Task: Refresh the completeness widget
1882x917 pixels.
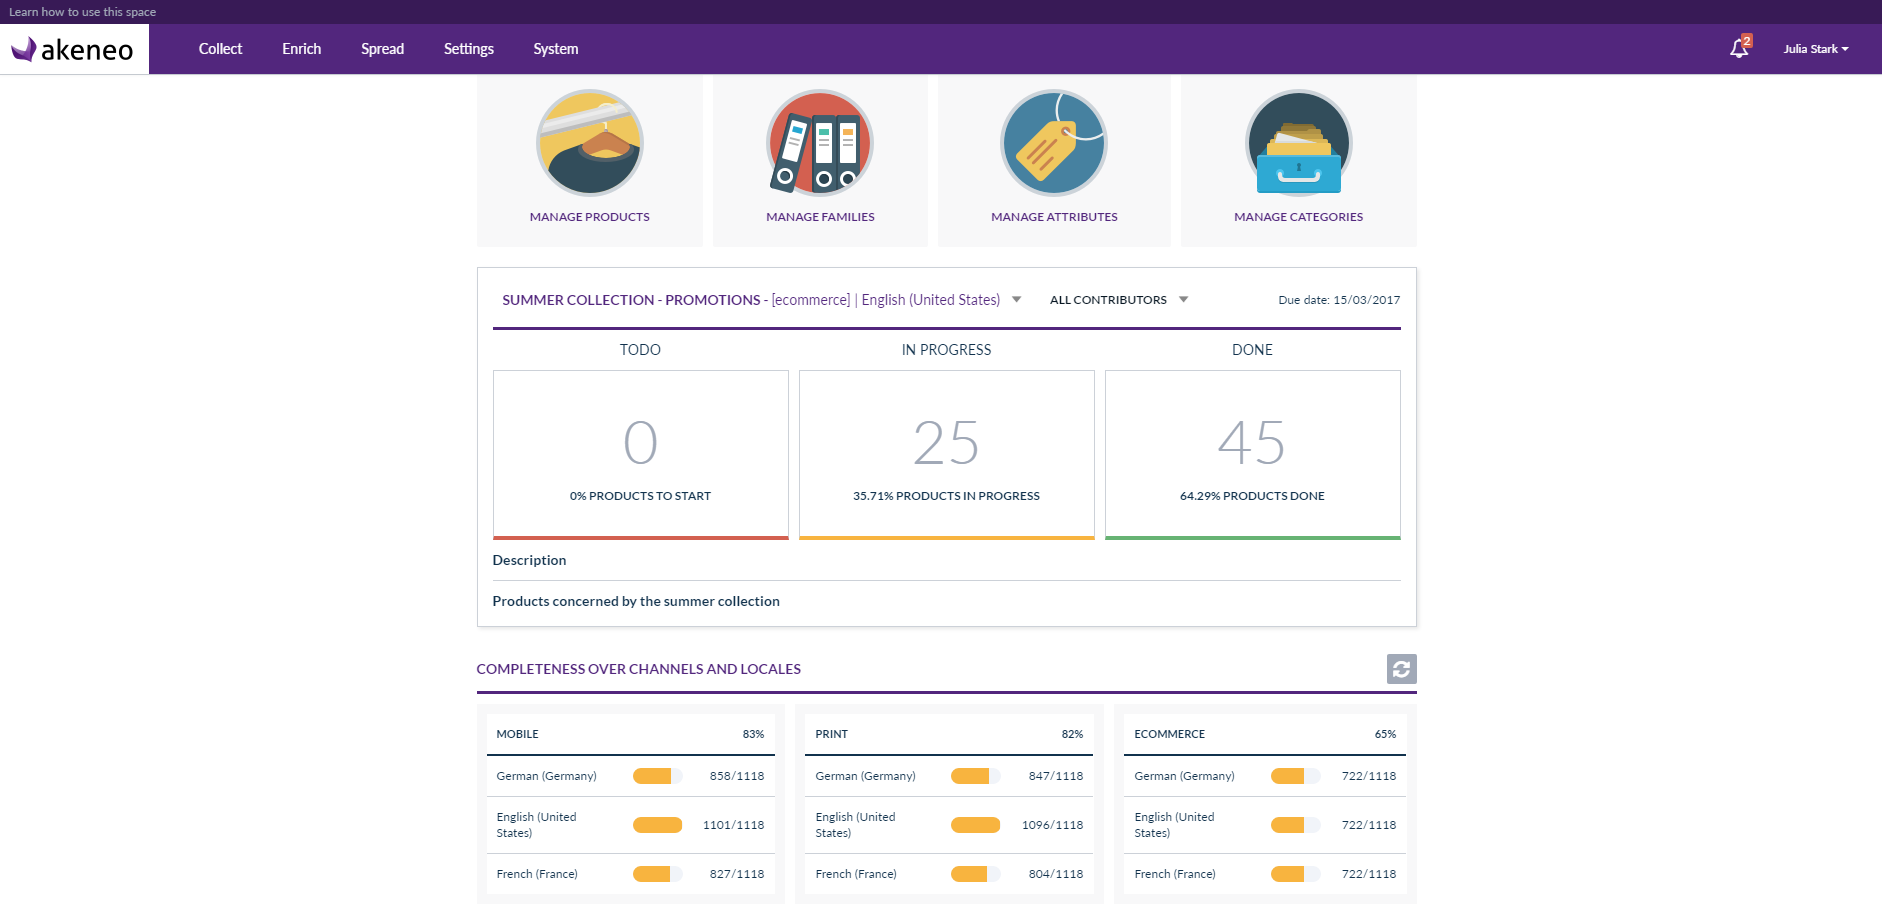Action: click(x=1401, y=669)
